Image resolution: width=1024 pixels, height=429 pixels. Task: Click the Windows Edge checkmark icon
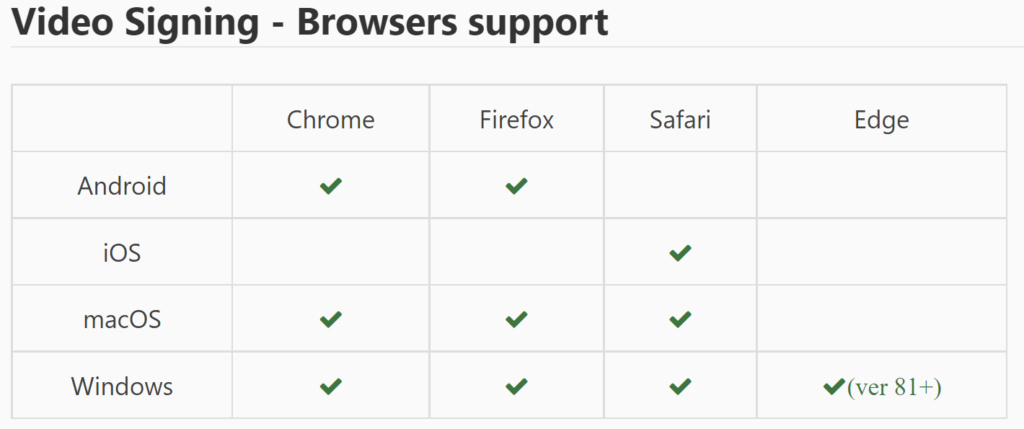coord(834,387)
